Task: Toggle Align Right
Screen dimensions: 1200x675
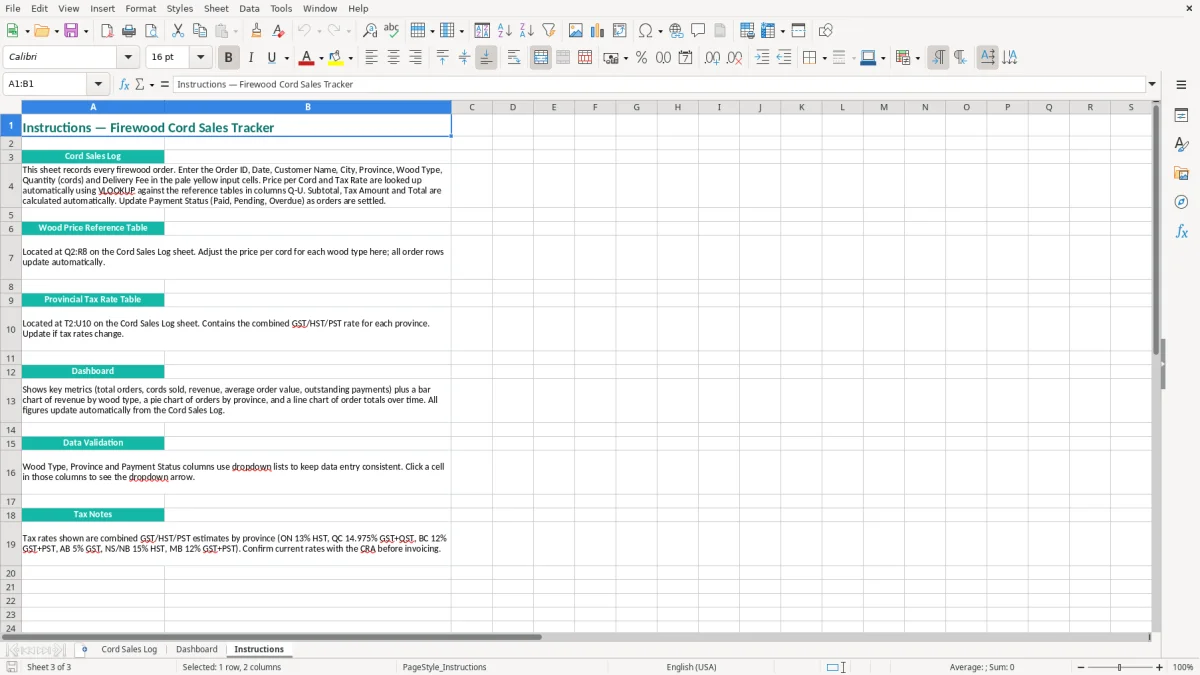Action: pos(415,58)
